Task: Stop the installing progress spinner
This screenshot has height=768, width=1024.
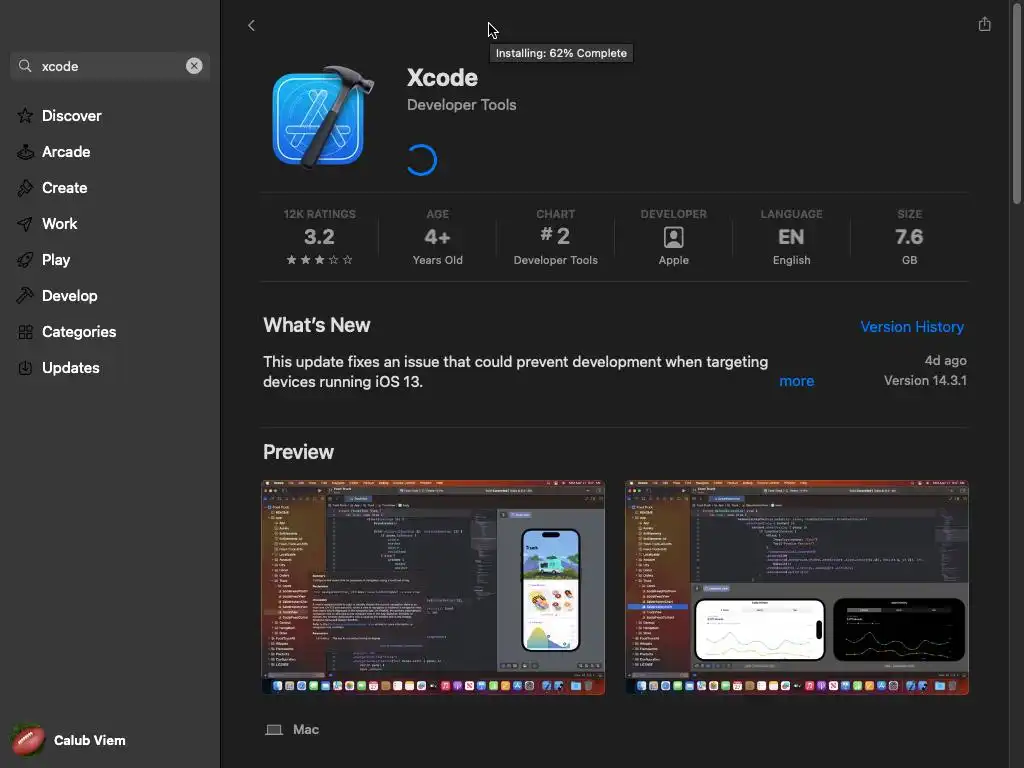Action: [422, 160]
